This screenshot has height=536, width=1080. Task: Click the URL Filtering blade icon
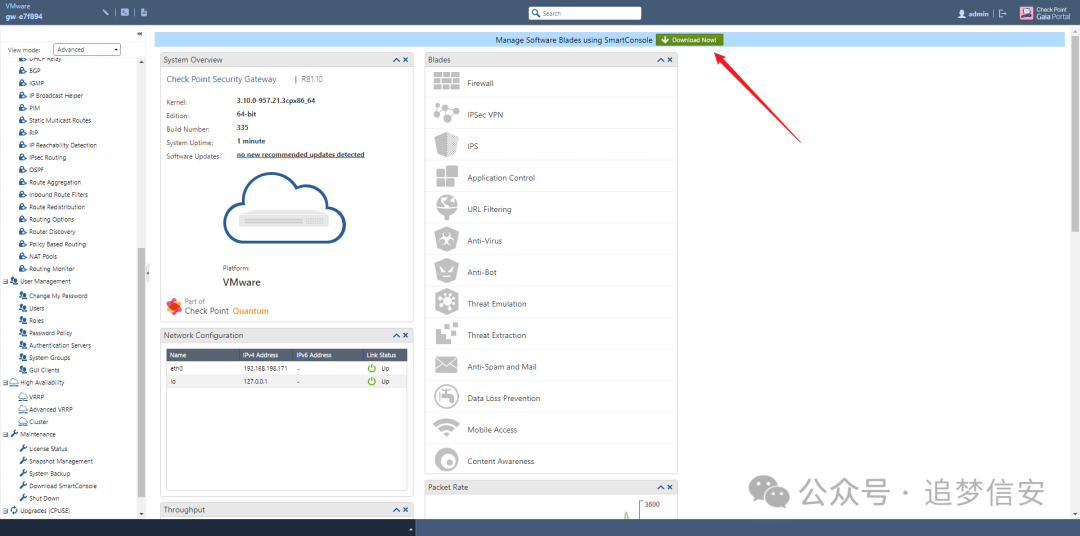point(446,208)
